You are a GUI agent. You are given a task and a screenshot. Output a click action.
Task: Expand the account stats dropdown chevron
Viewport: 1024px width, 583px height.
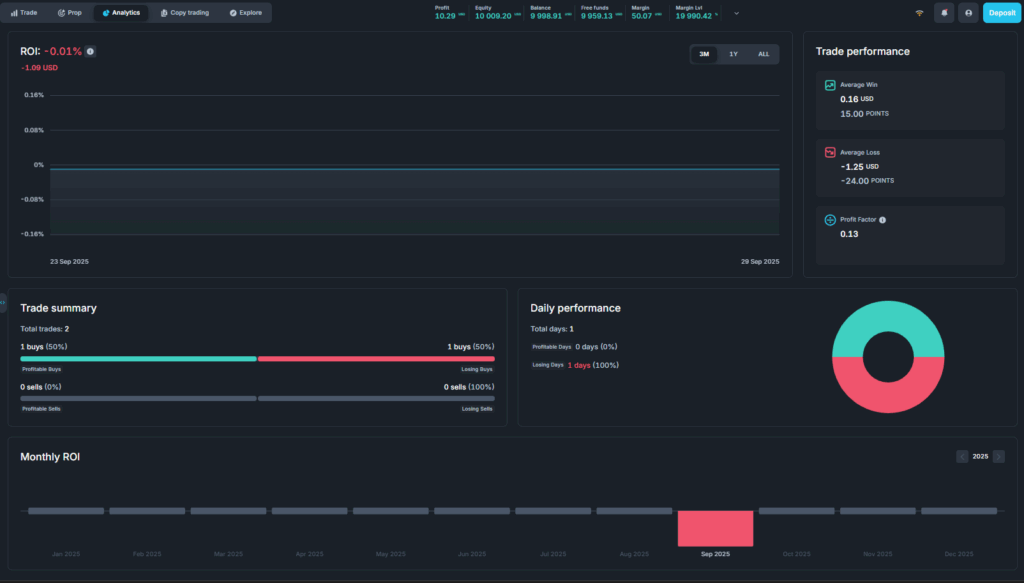[737, 13]
